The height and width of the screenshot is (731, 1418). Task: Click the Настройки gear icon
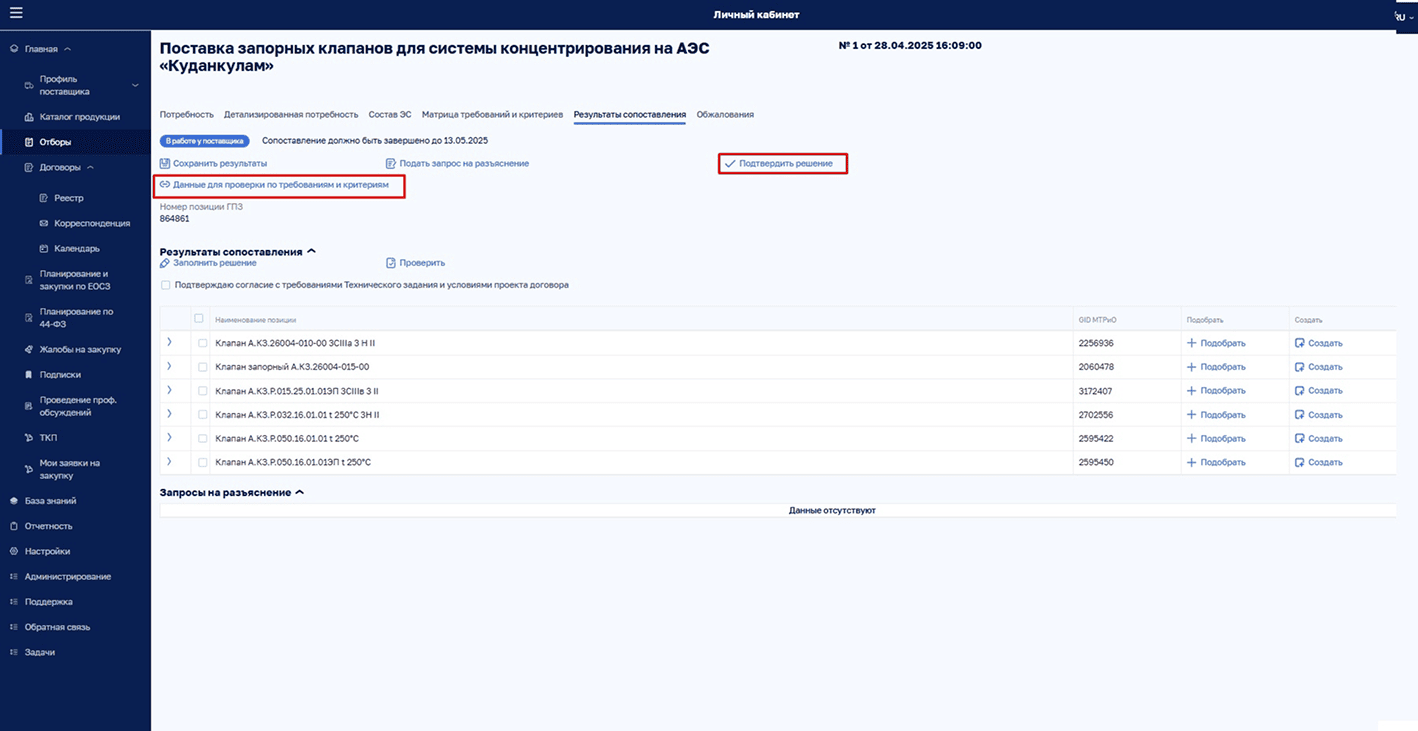point(14,551)
